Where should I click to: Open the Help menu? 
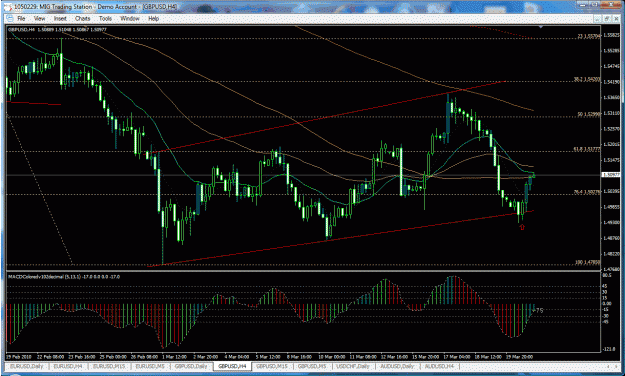pos(153,18)
